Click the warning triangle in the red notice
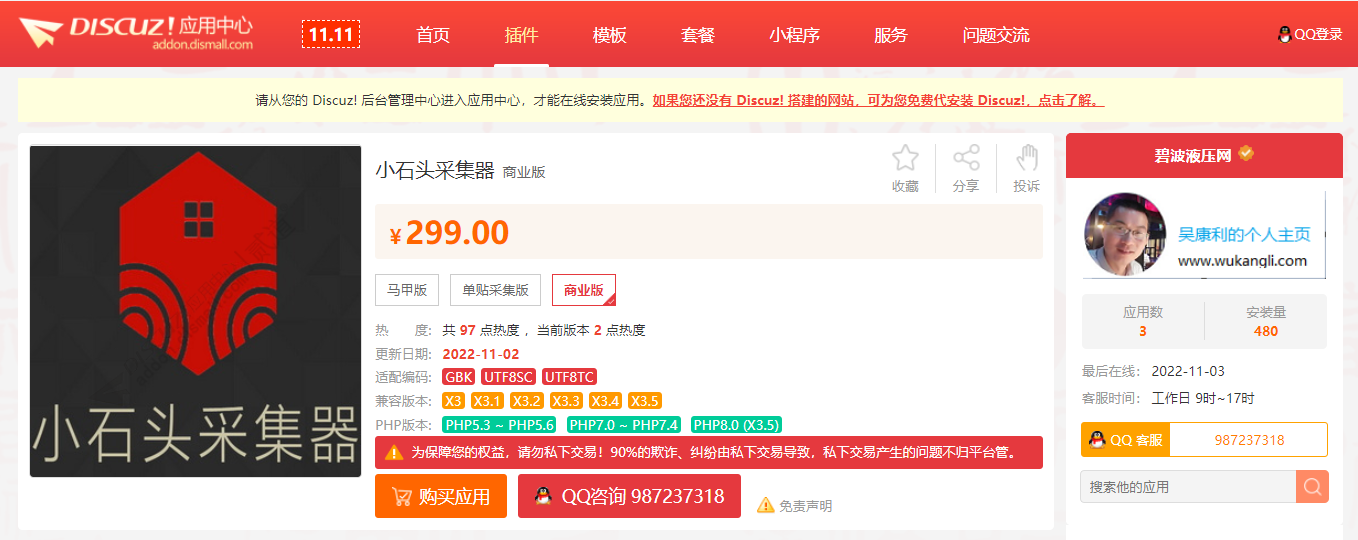1358x540 pixels. coord(395,453)
